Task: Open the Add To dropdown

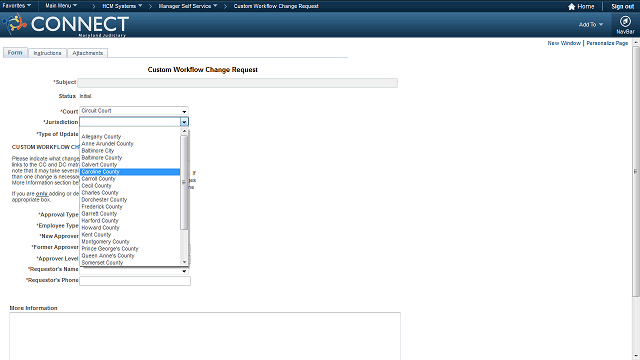Action: (591, 24)
